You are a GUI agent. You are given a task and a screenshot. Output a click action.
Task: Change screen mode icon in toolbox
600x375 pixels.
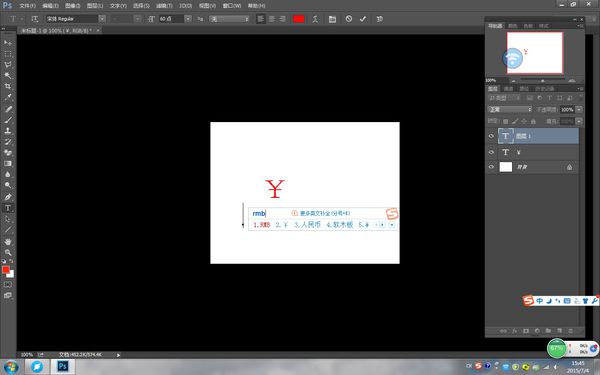pyautogui.click(x=8, y=295)
